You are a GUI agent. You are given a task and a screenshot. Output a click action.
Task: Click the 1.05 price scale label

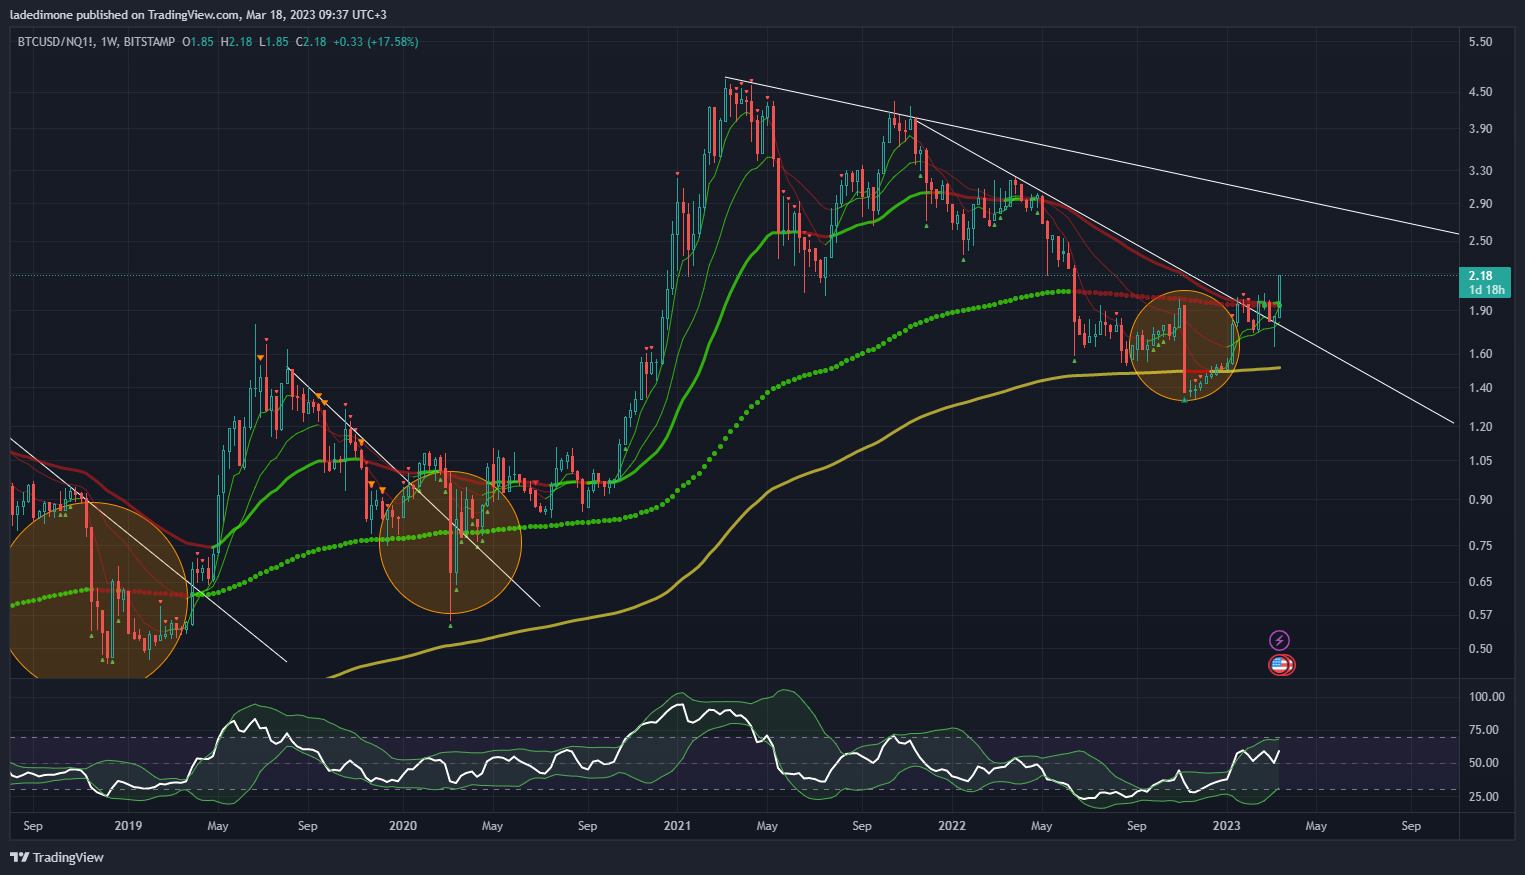[1480, 461]
